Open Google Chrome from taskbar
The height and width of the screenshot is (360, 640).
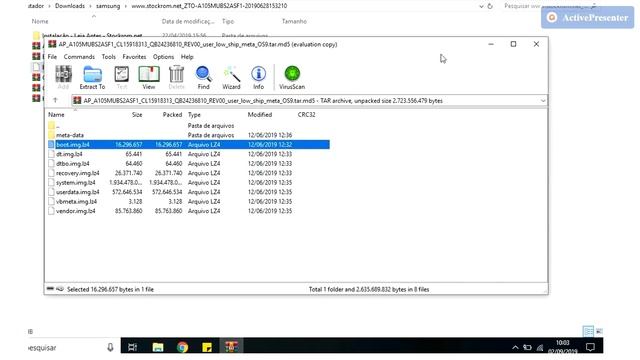(182, 347)
